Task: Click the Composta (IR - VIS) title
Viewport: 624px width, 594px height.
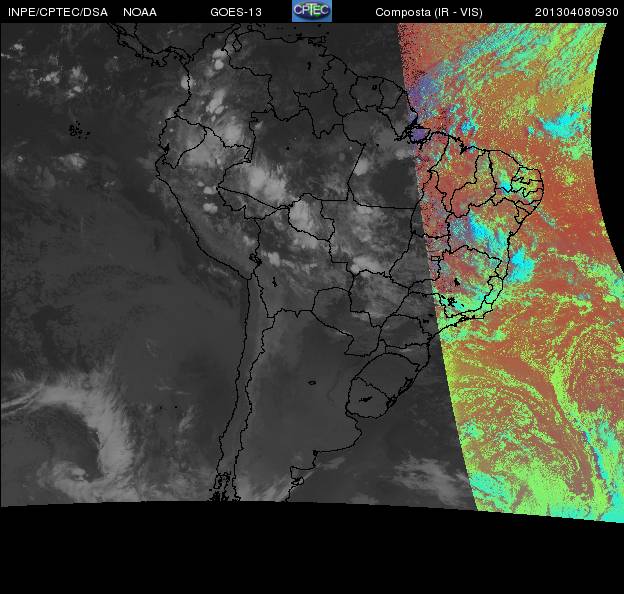Action: pyautogui.click(x=429, y=12)
